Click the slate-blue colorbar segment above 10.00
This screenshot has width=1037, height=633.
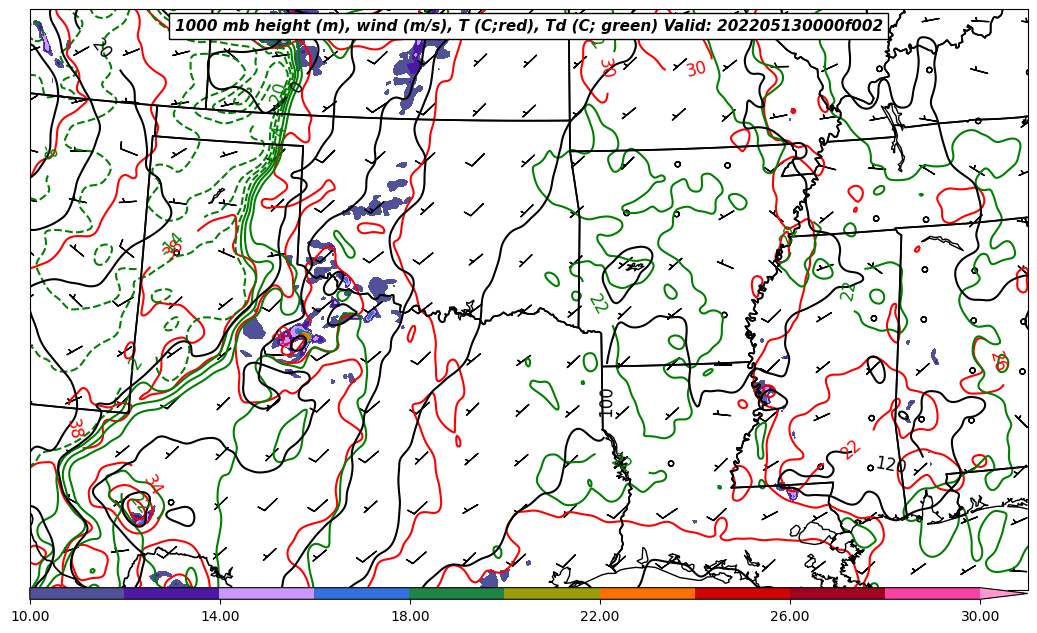pos(77,593)
